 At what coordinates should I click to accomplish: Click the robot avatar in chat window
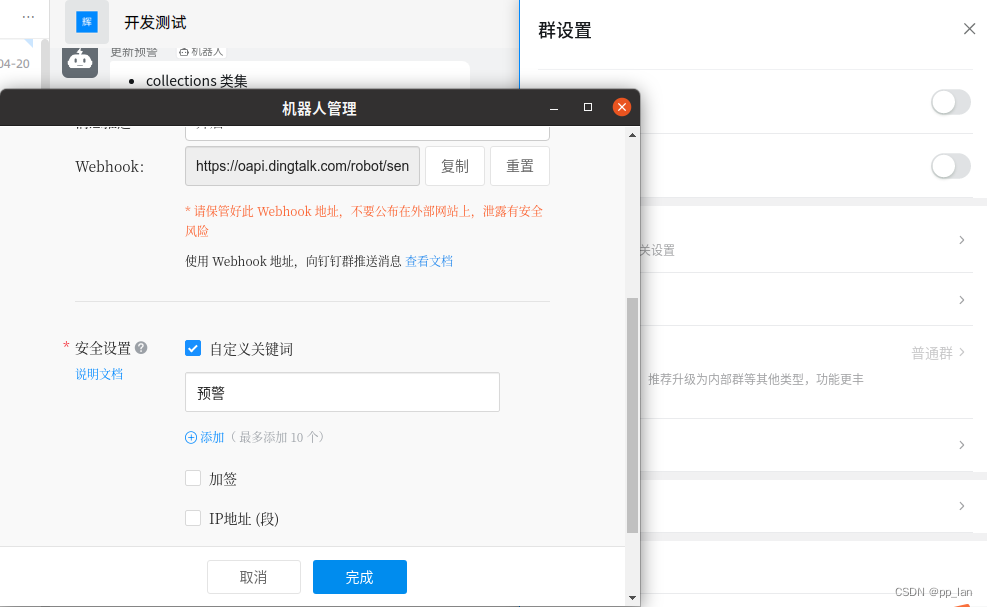[80, 62]
